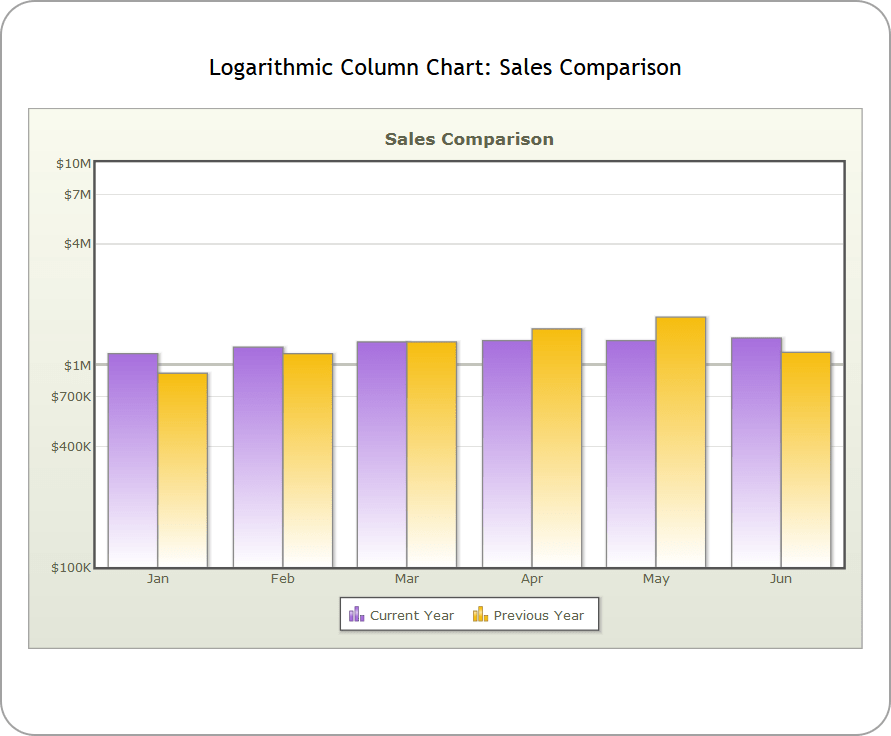Click the Apr yellow column

click(x=557, y=445)
